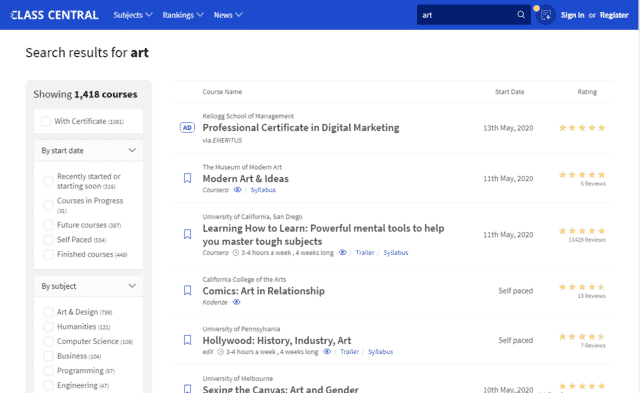This screenshot has width=640, height=393.
Task: Open Syllabus link for Learning How to Learn
Action: click(396, 253)
